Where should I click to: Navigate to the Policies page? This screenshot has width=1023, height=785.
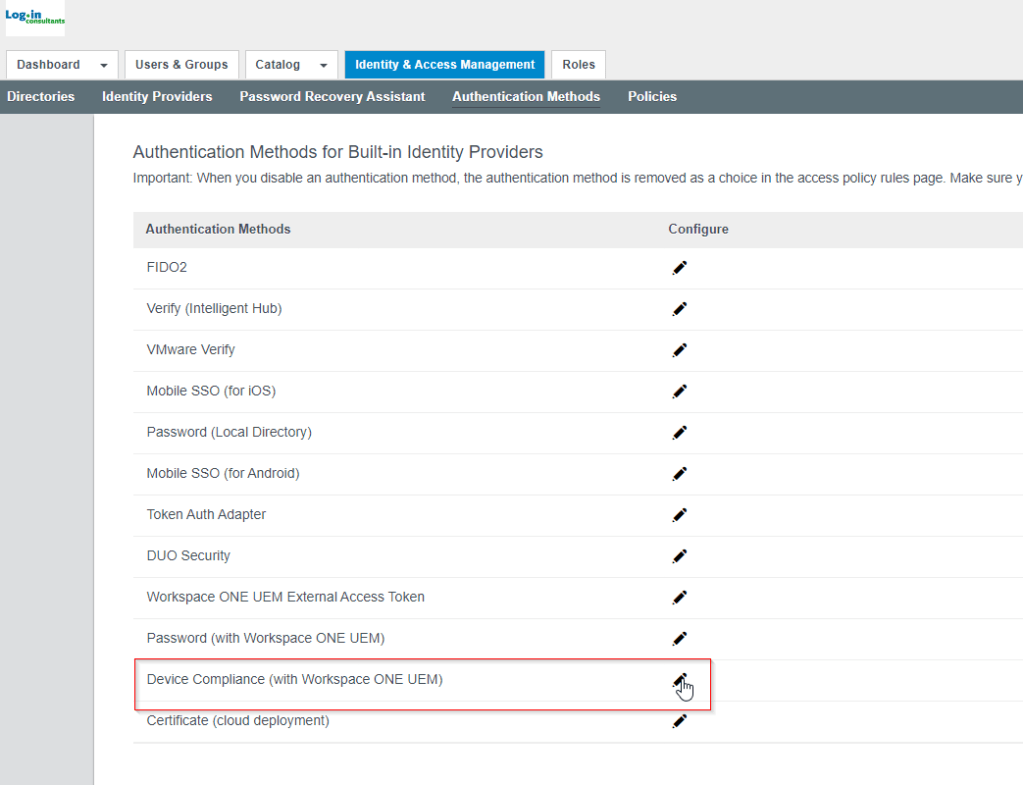coord(652,96)
